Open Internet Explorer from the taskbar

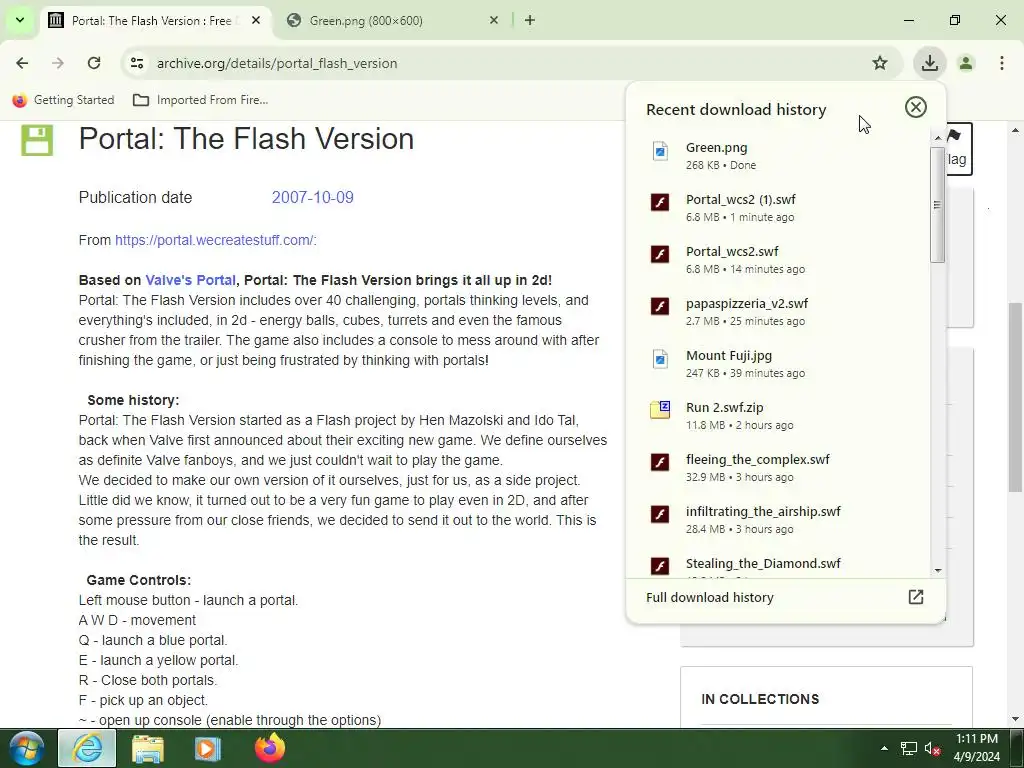[x=87, y=748]
